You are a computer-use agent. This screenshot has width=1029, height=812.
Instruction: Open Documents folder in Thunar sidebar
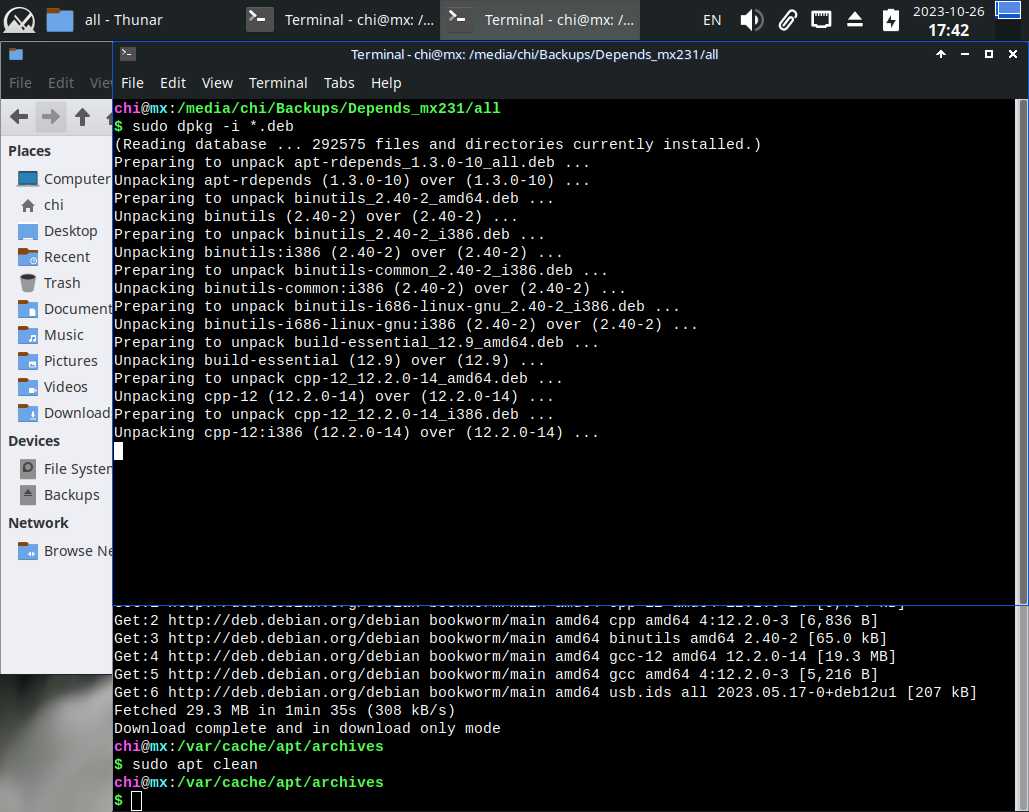point(63,309)
